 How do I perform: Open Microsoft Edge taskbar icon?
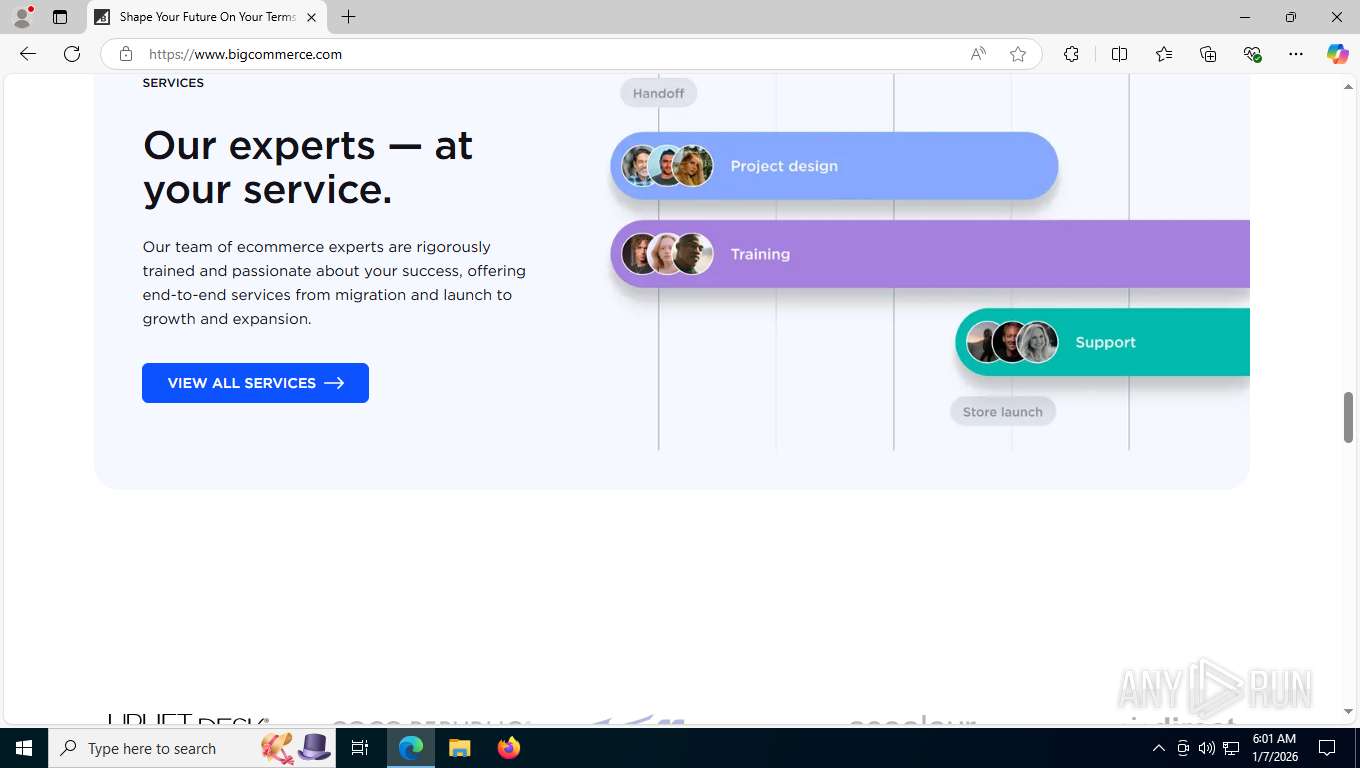click(411, 748)
